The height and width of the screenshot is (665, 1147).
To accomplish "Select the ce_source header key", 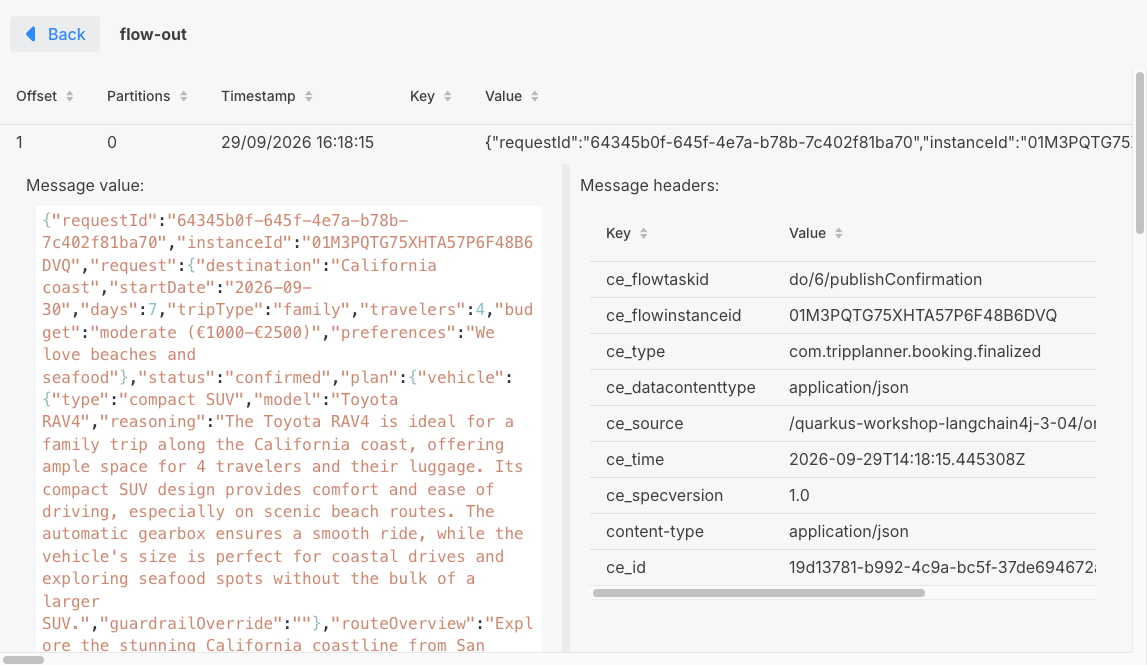I will click(644, 423).
